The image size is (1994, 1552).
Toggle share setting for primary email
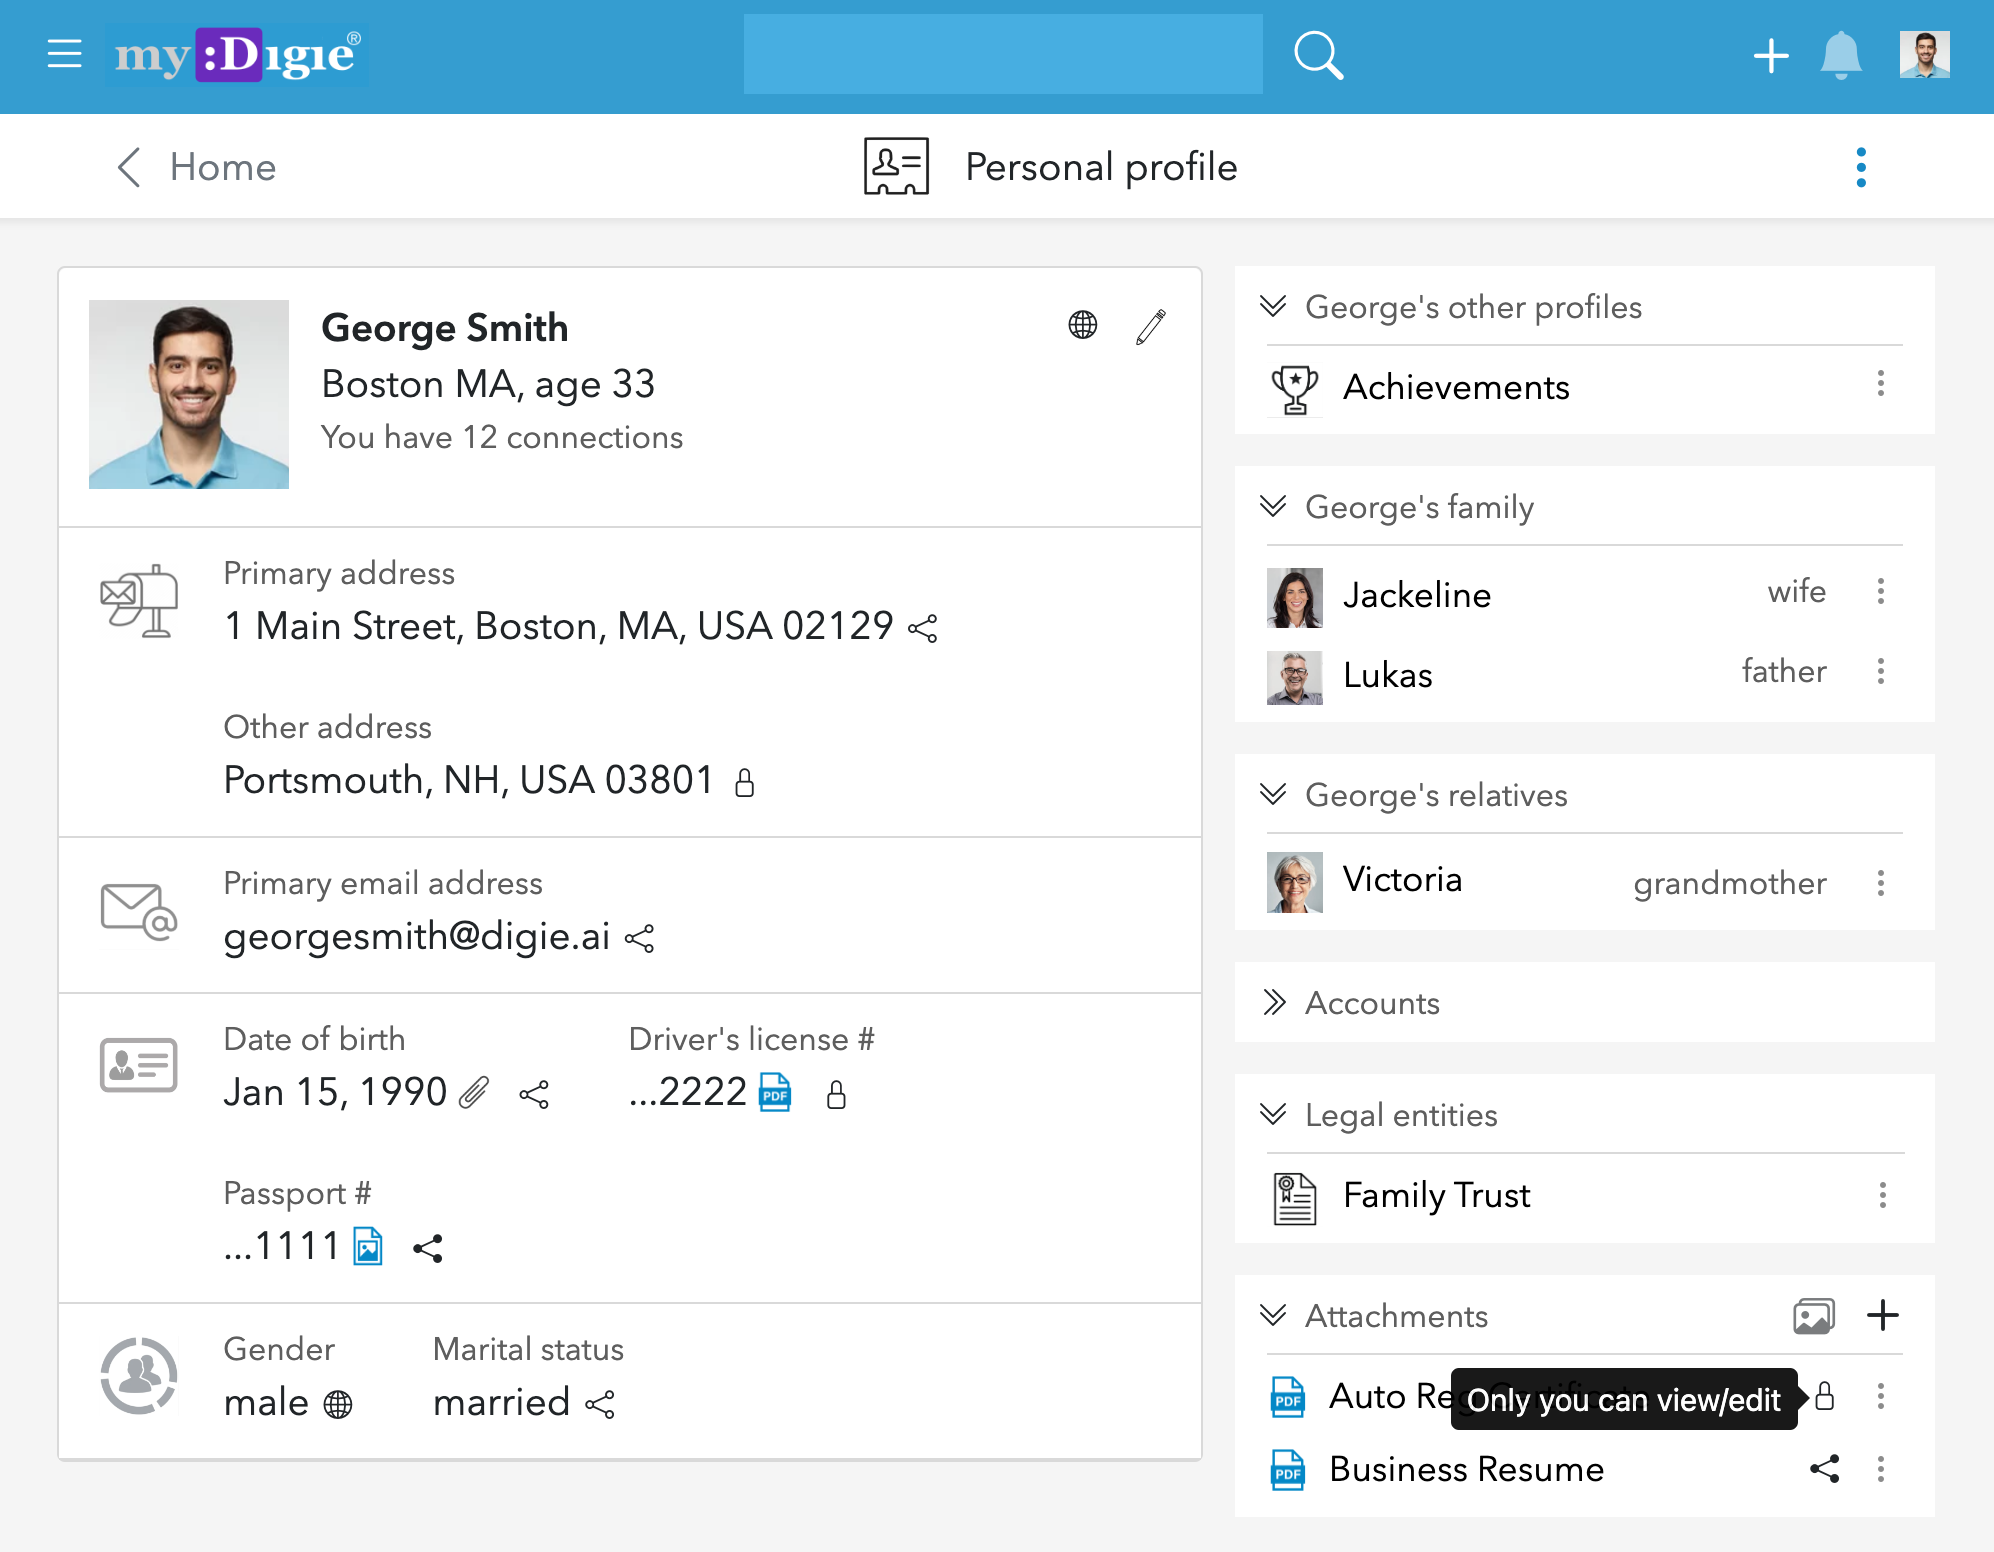[639, 938]
